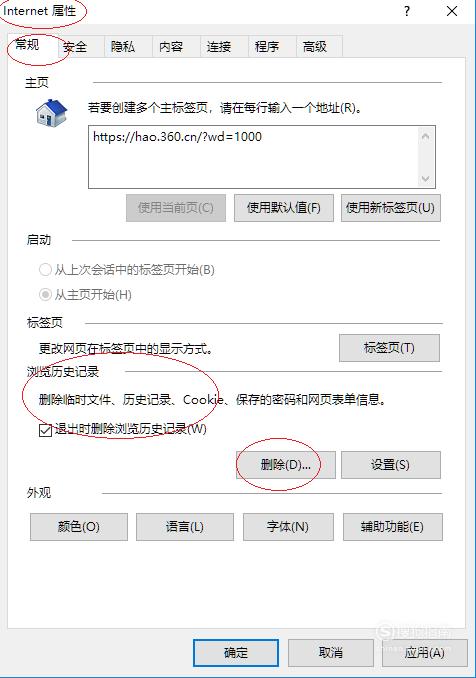
Task: Switch to the 安全 tab
Action: 75,46
